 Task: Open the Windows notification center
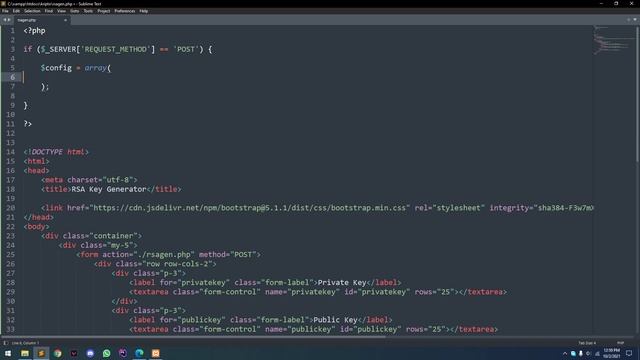tap(629, 353)
